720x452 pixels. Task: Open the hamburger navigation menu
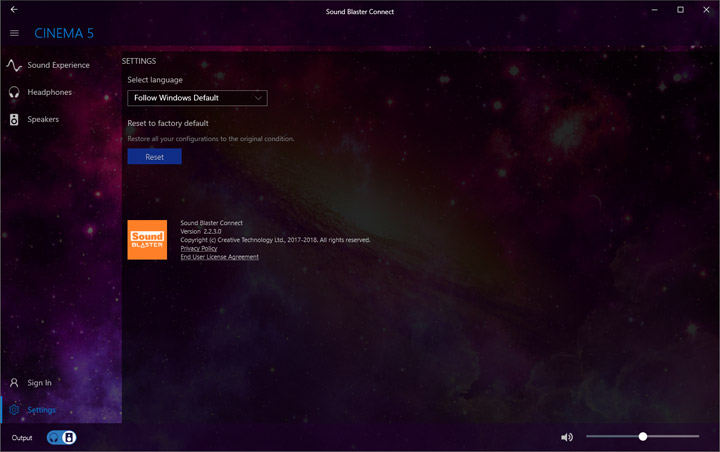point(14,33)
